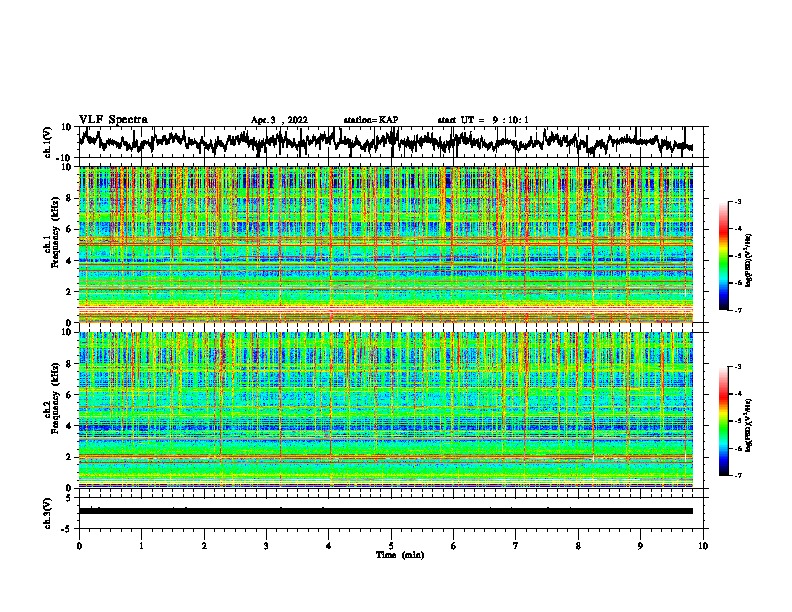This screenshot has height=612, width=792.
Task: Click the ch.1 voltage waveform trace
Action: pyautogui.click(x=385, y=141)
